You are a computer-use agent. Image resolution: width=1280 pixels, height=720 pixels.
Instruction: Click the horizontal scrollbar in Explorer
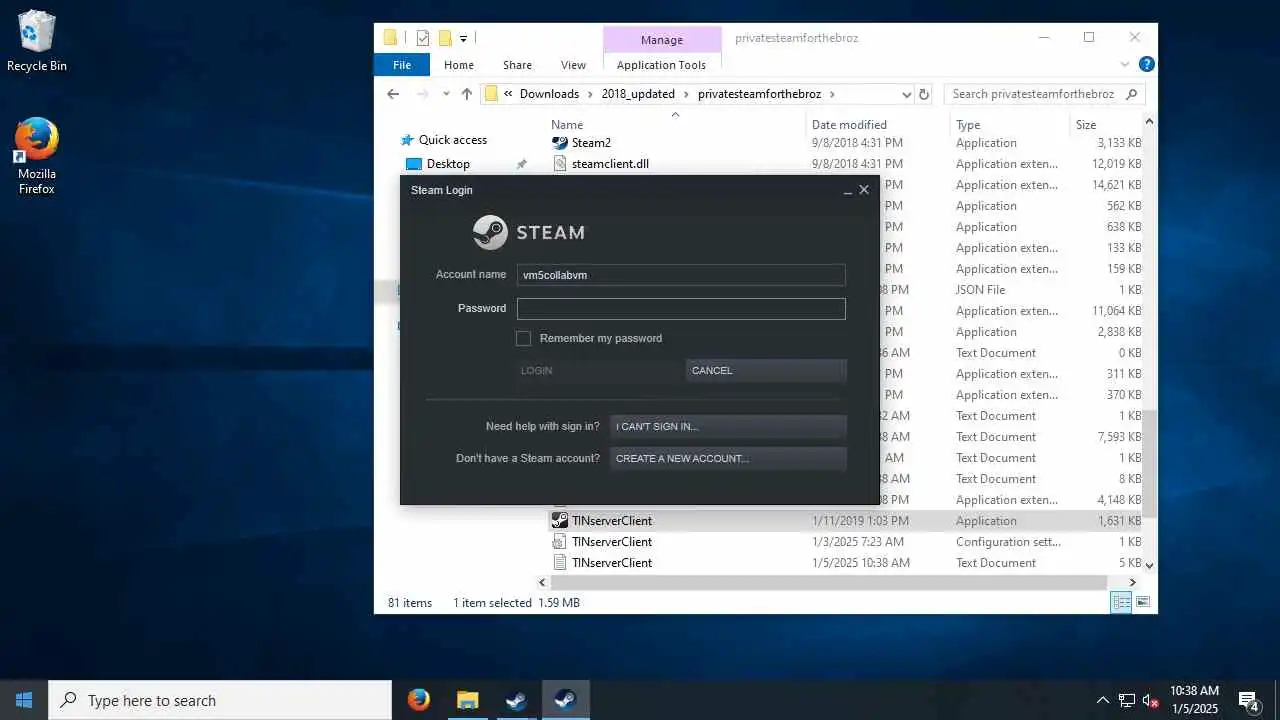tap(828, 582)
